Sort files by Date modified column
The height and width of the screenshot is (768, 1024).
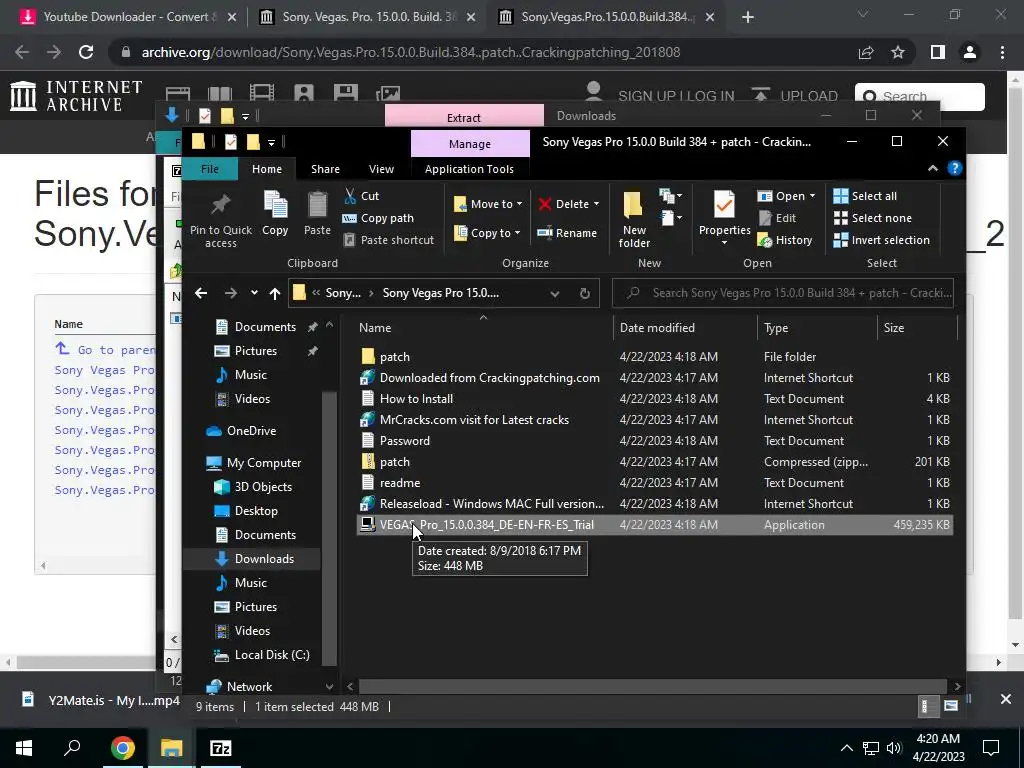click(685, 328)
